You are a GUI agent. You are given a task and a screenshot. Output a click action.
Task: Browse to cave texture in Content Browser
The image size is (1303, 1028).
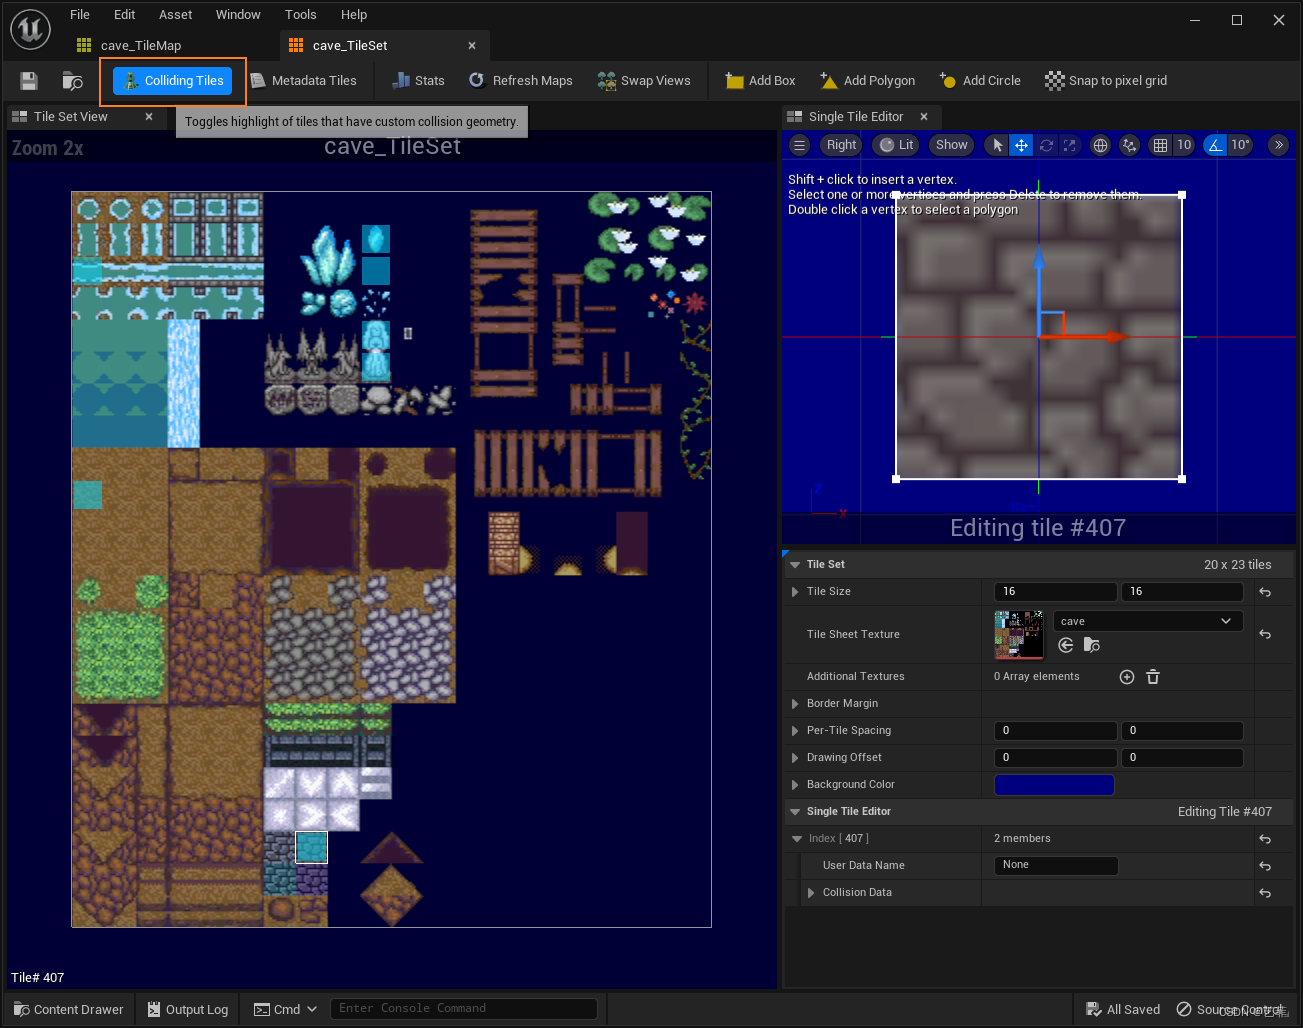point(1092,646)
